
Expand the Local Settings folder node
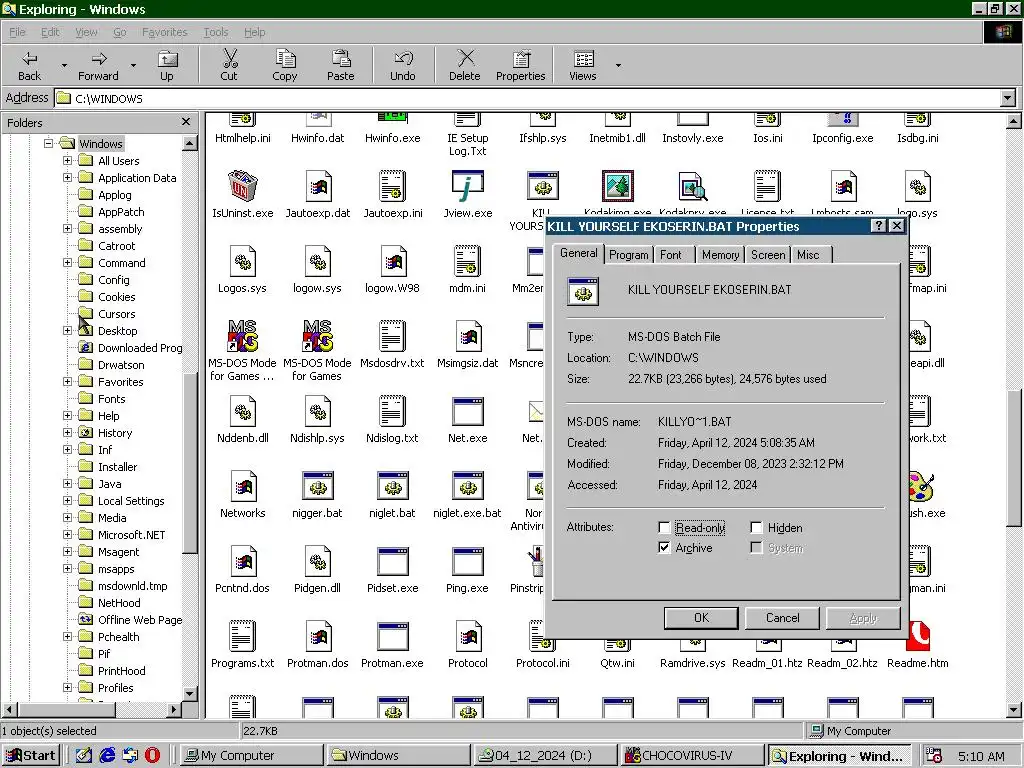click(x=67, y=501)
